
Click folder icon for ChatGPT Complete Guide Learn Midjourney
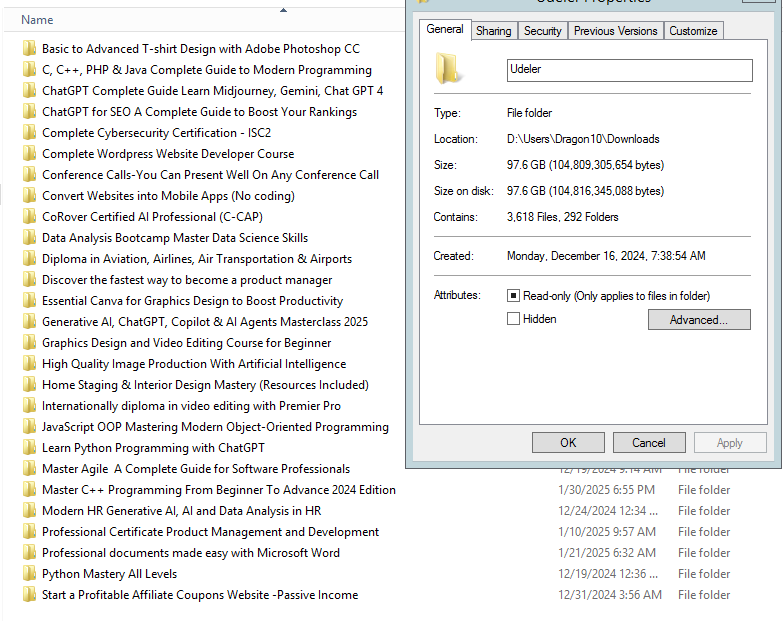(29, 90)
